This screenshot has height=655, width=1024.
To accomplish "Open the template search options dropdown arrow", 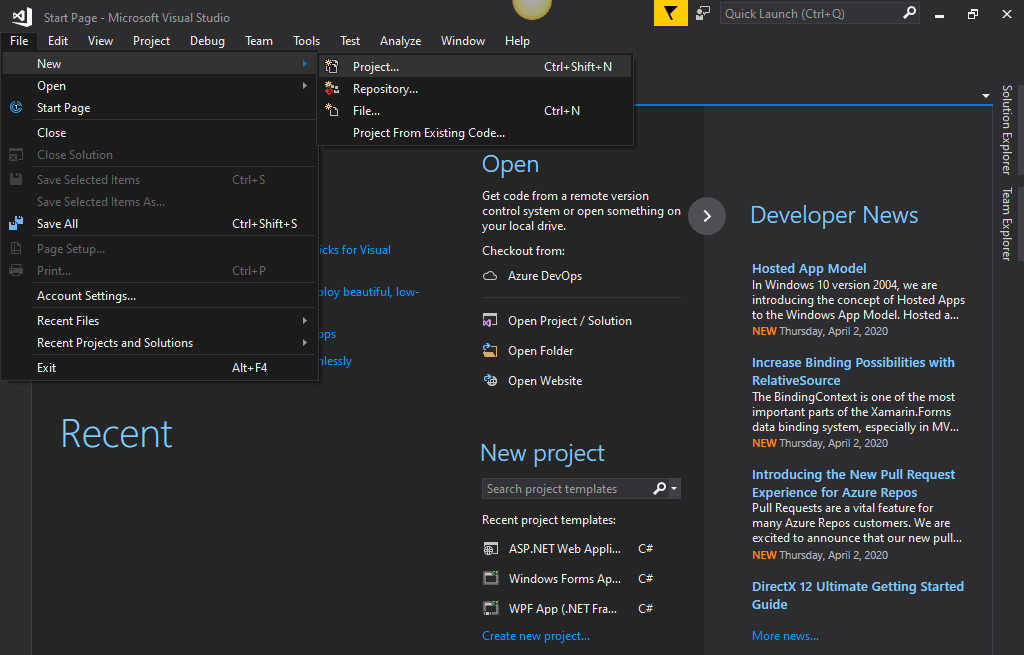I will click(674, 488).
